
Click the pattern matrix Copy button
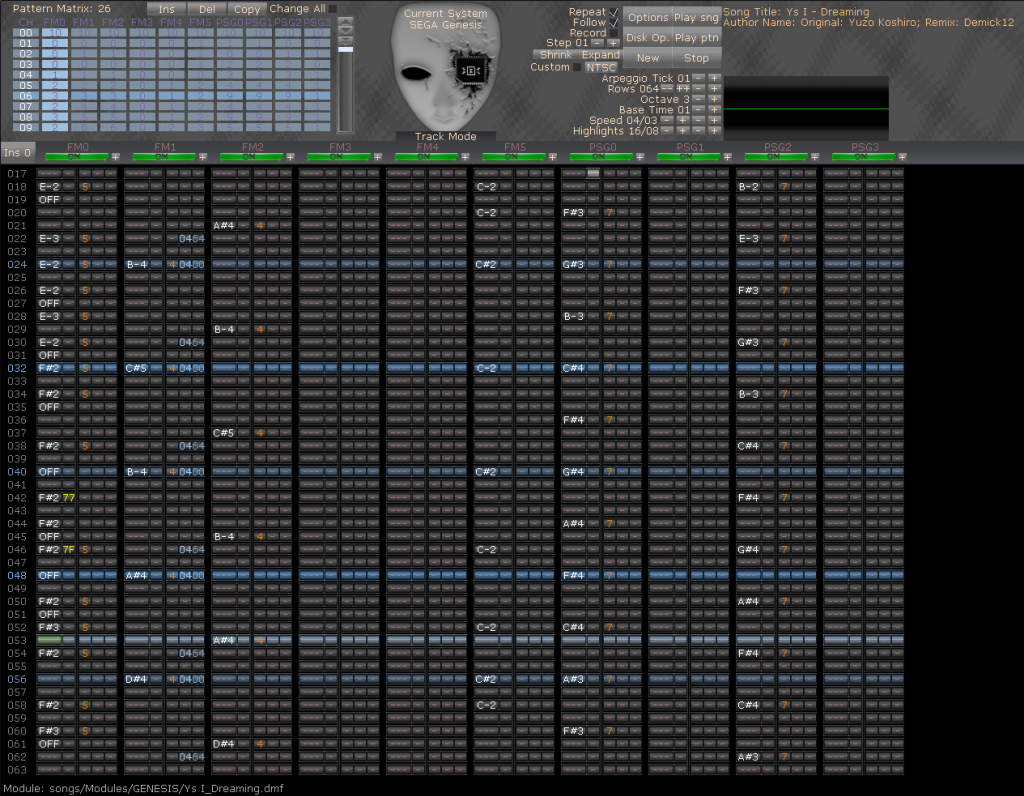(247, 9)
